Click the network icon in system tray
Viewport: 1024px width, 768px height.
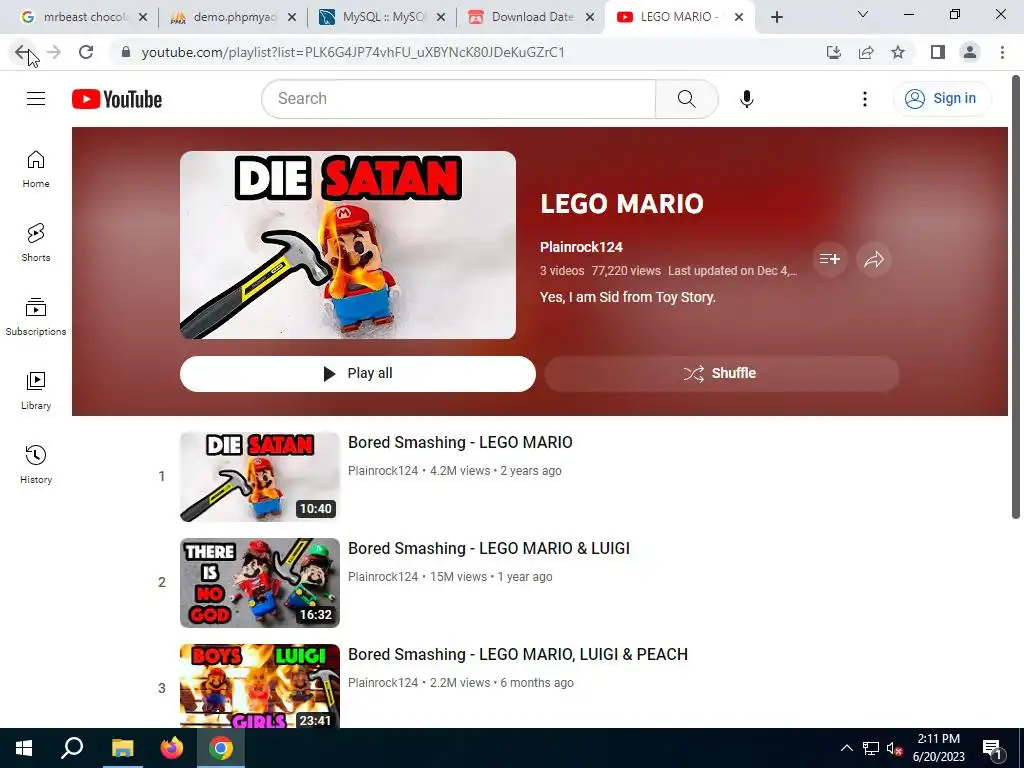click(x=871, y=748)
